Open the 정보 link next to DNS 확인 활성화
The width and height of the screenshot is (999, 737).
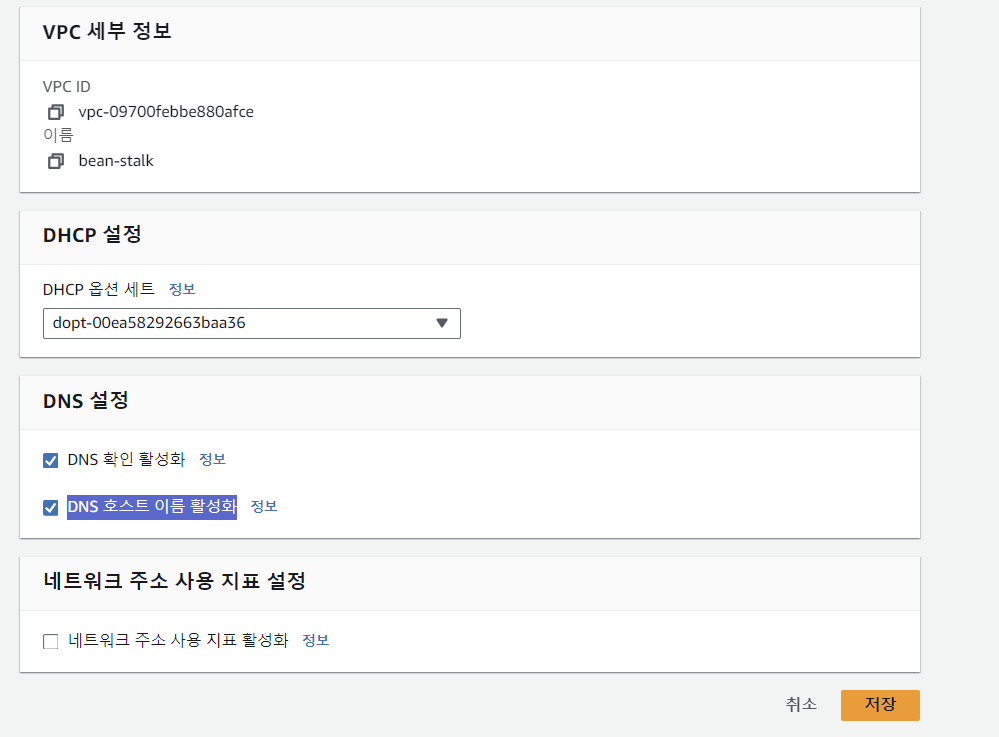click(212, 459)
